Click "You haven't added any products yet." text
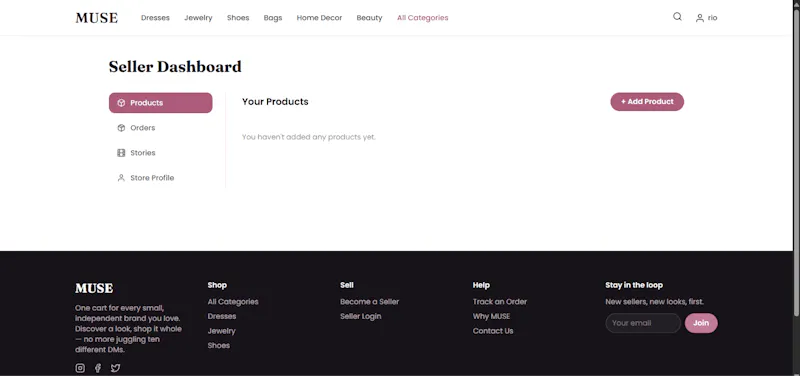800x376 pixels. [309, 137]
